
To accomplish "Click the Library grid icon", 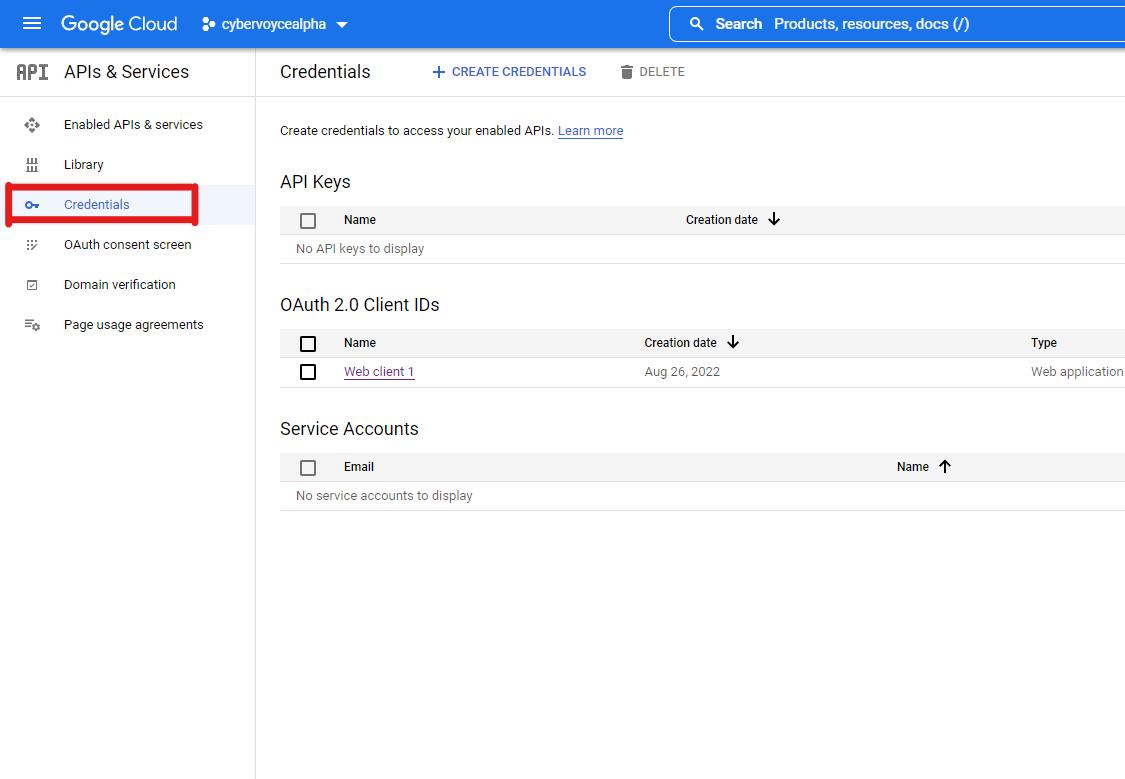I will tap(31, 164).
